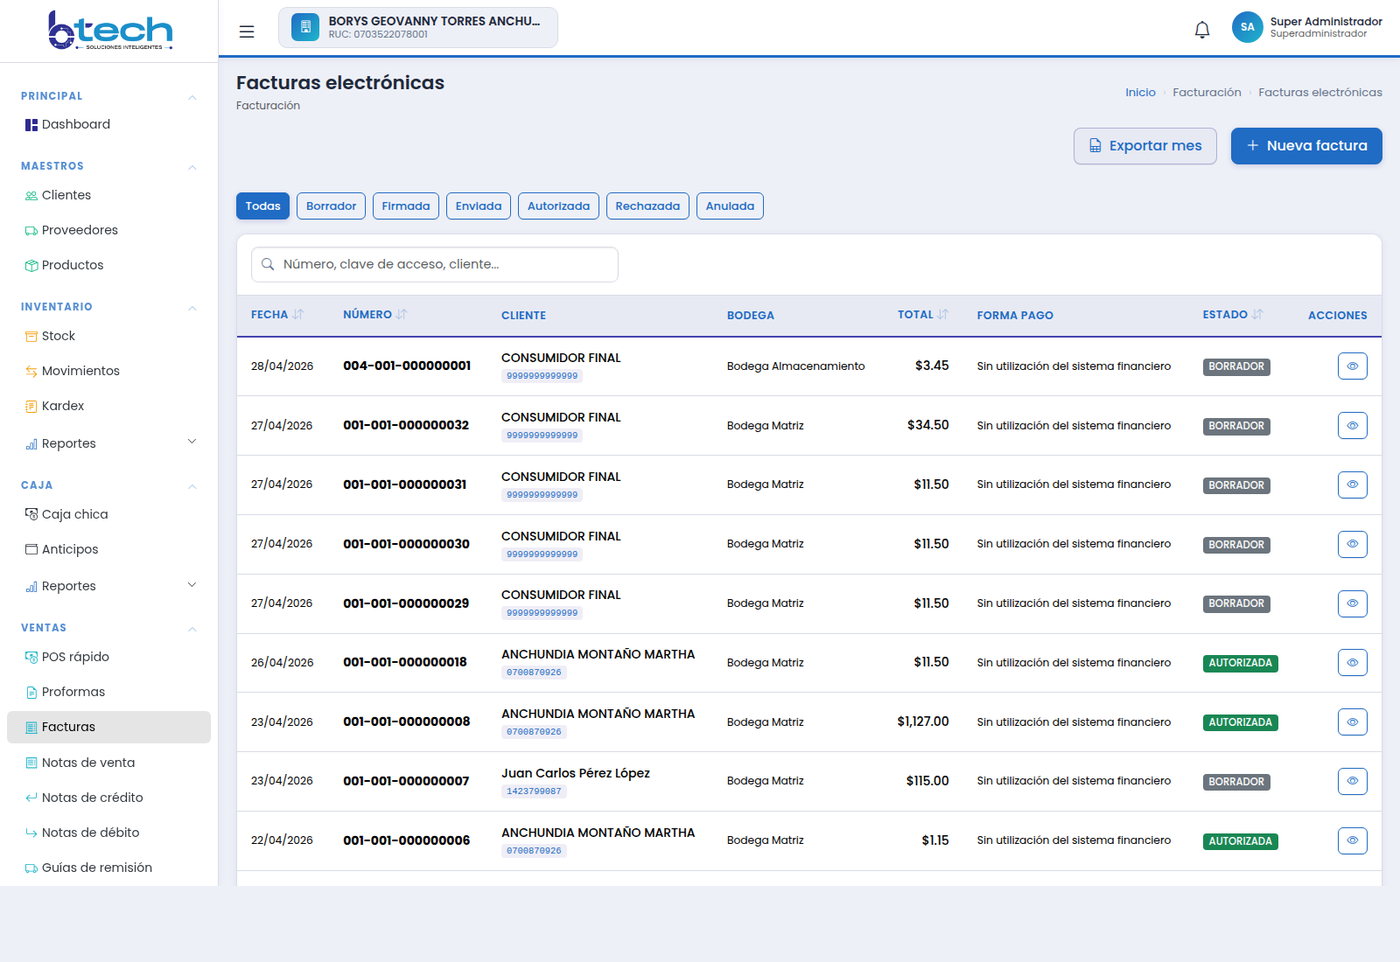Click the Exportar mes button
The height and width of the screenshot is (962, 1400).
point(1145,146)
